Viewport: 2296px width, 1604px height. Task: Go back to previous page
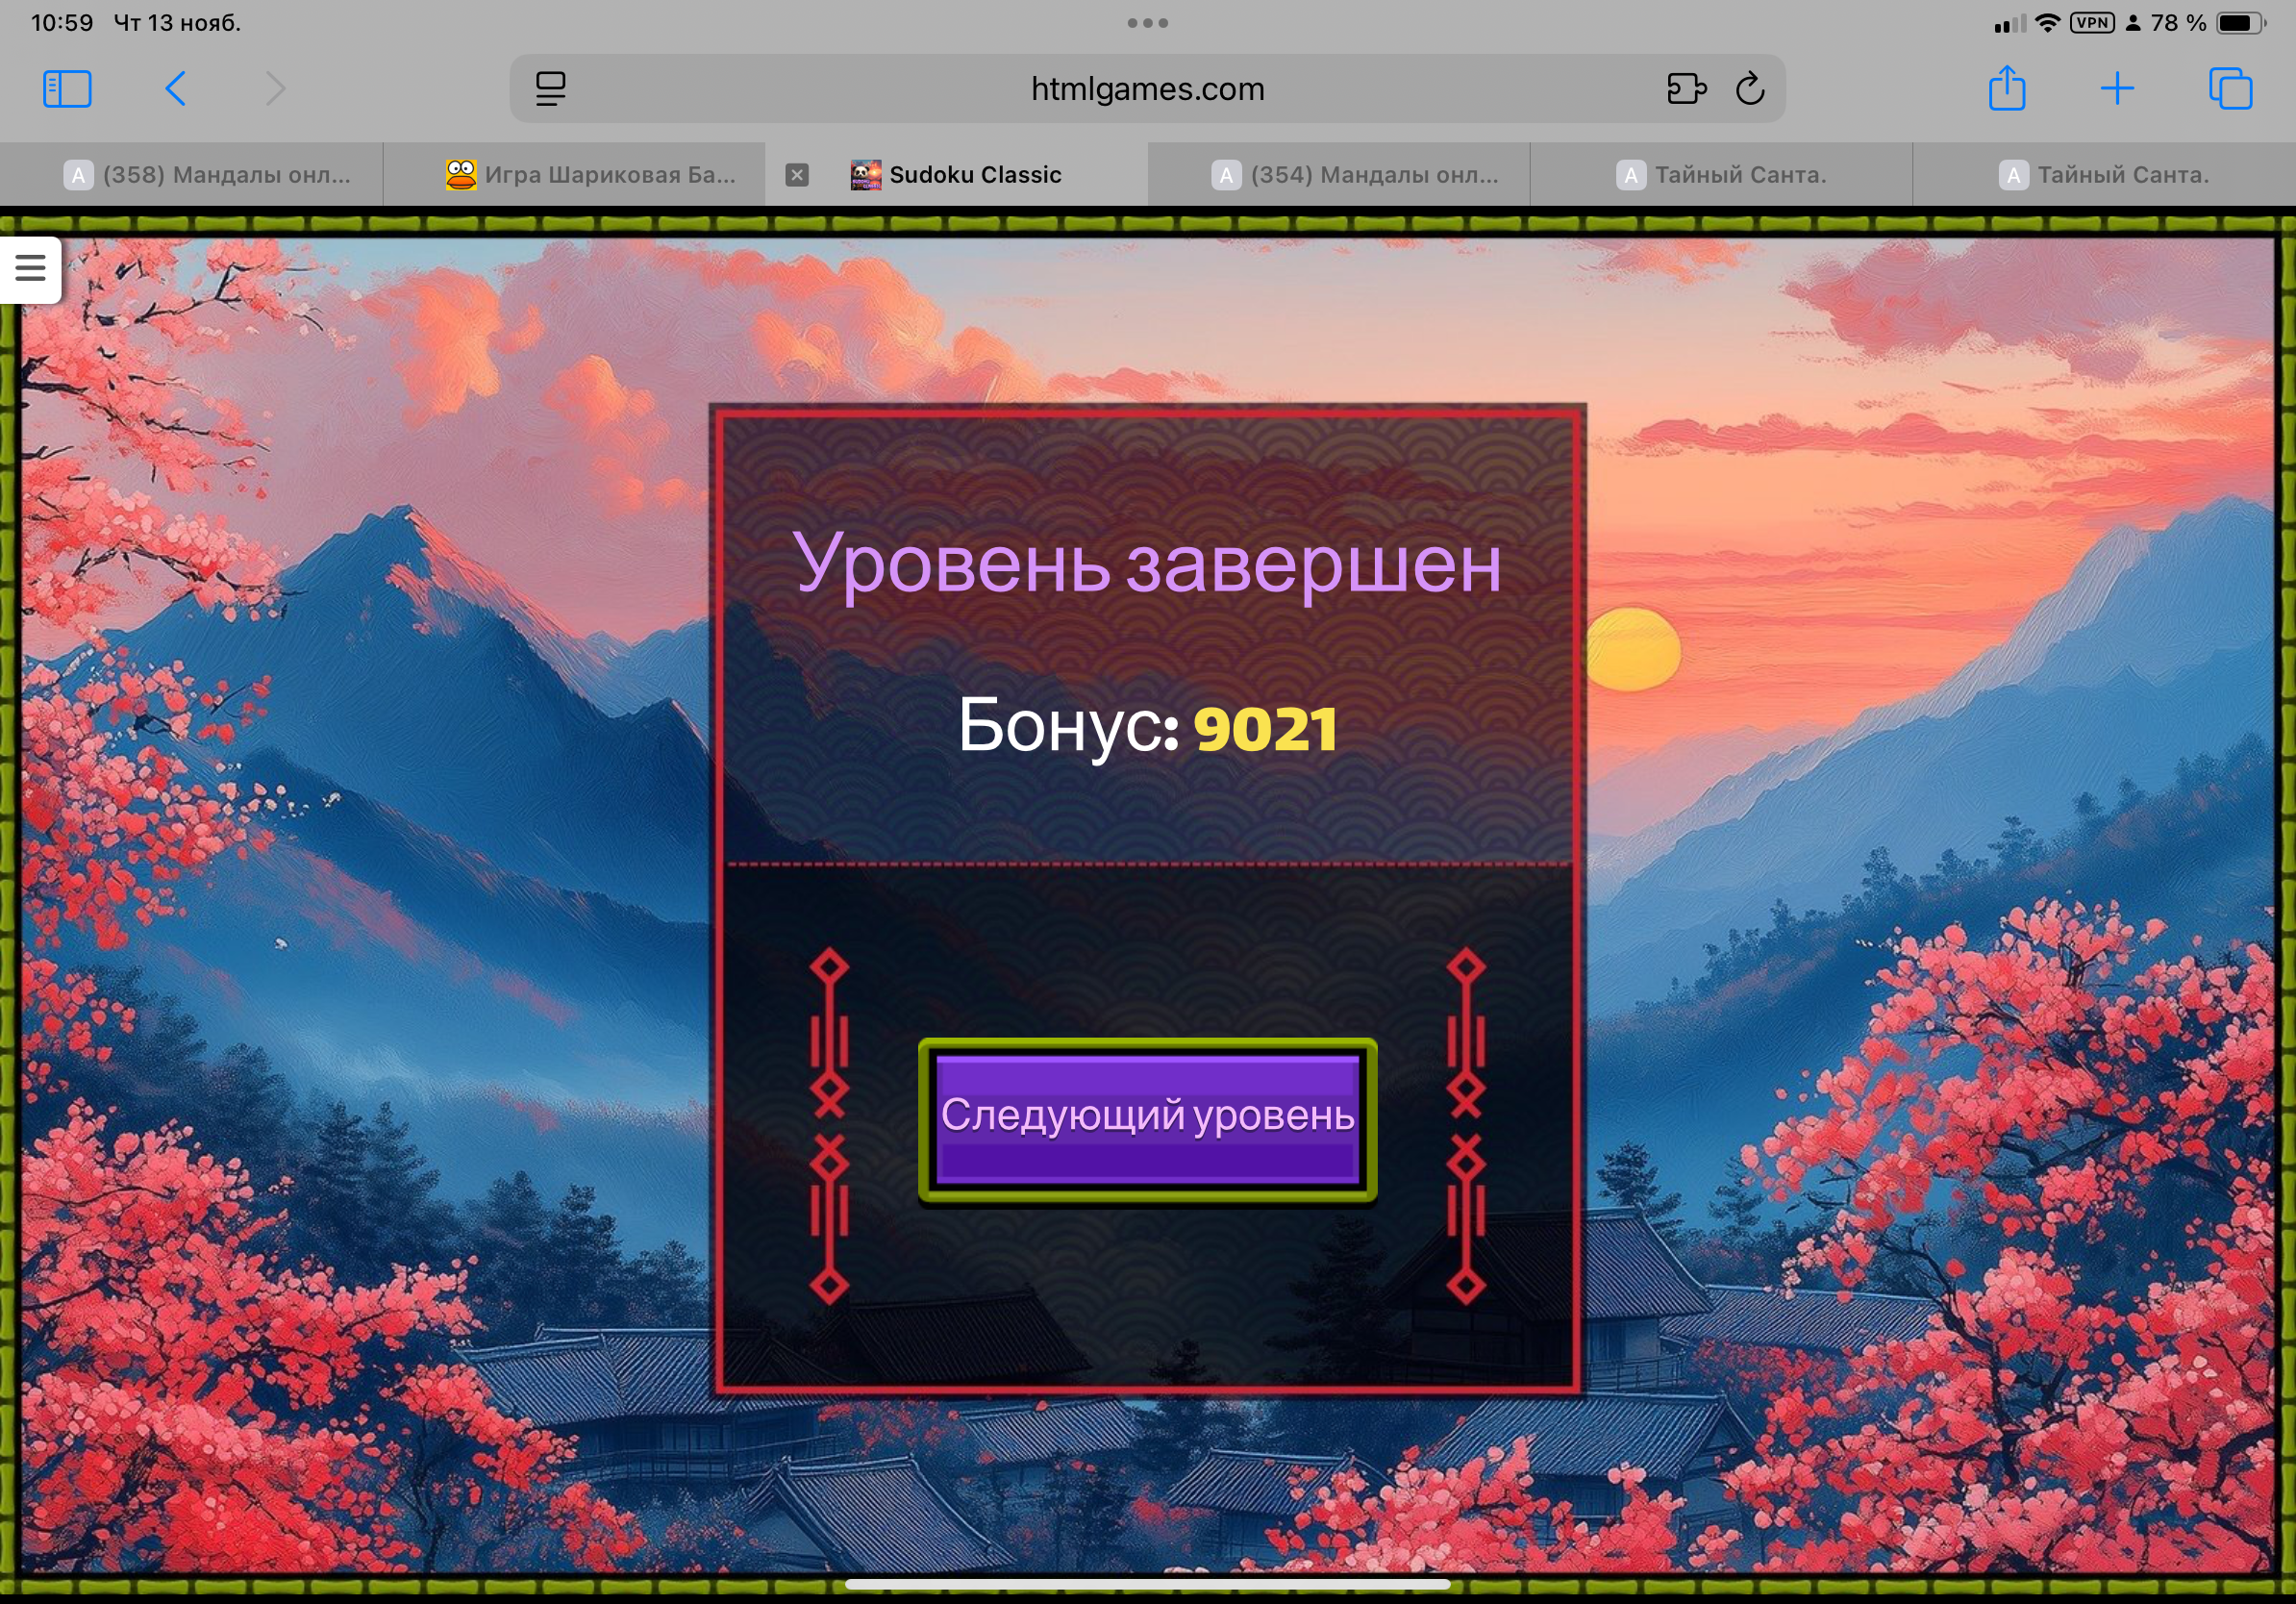[x=175, y=89]
